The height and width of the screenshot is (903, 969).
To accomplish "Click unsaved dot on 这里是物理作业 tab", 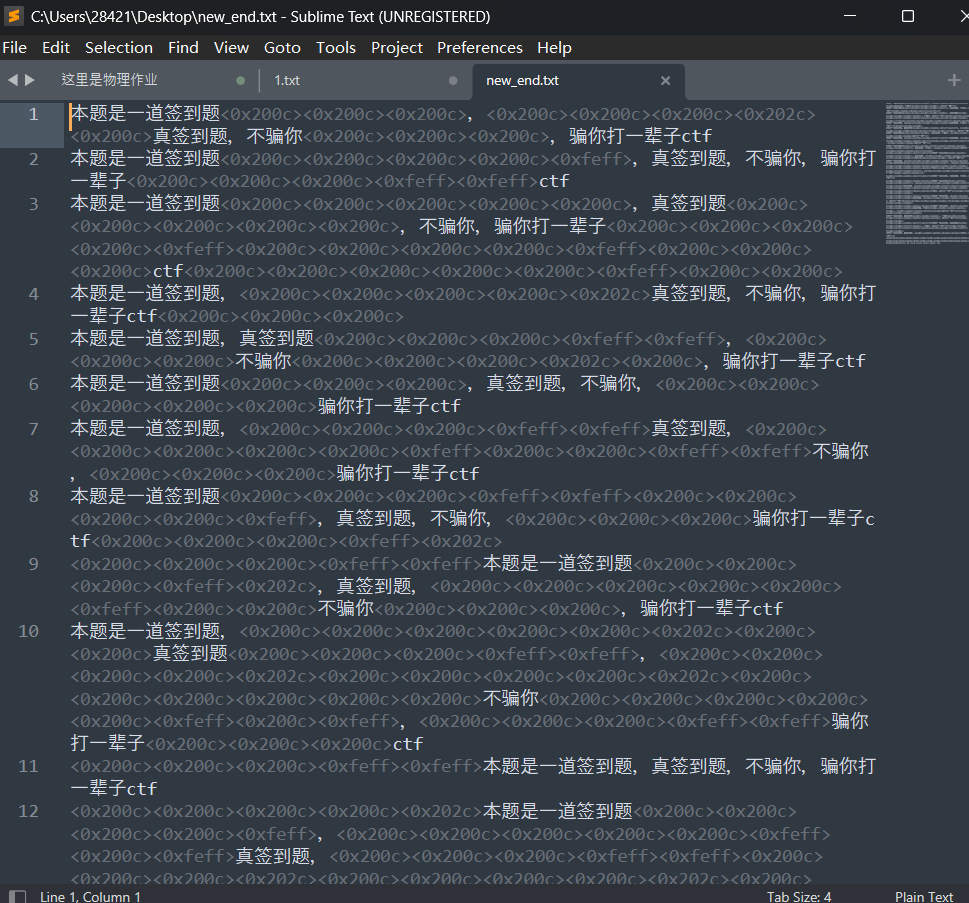I will point(240,80).
